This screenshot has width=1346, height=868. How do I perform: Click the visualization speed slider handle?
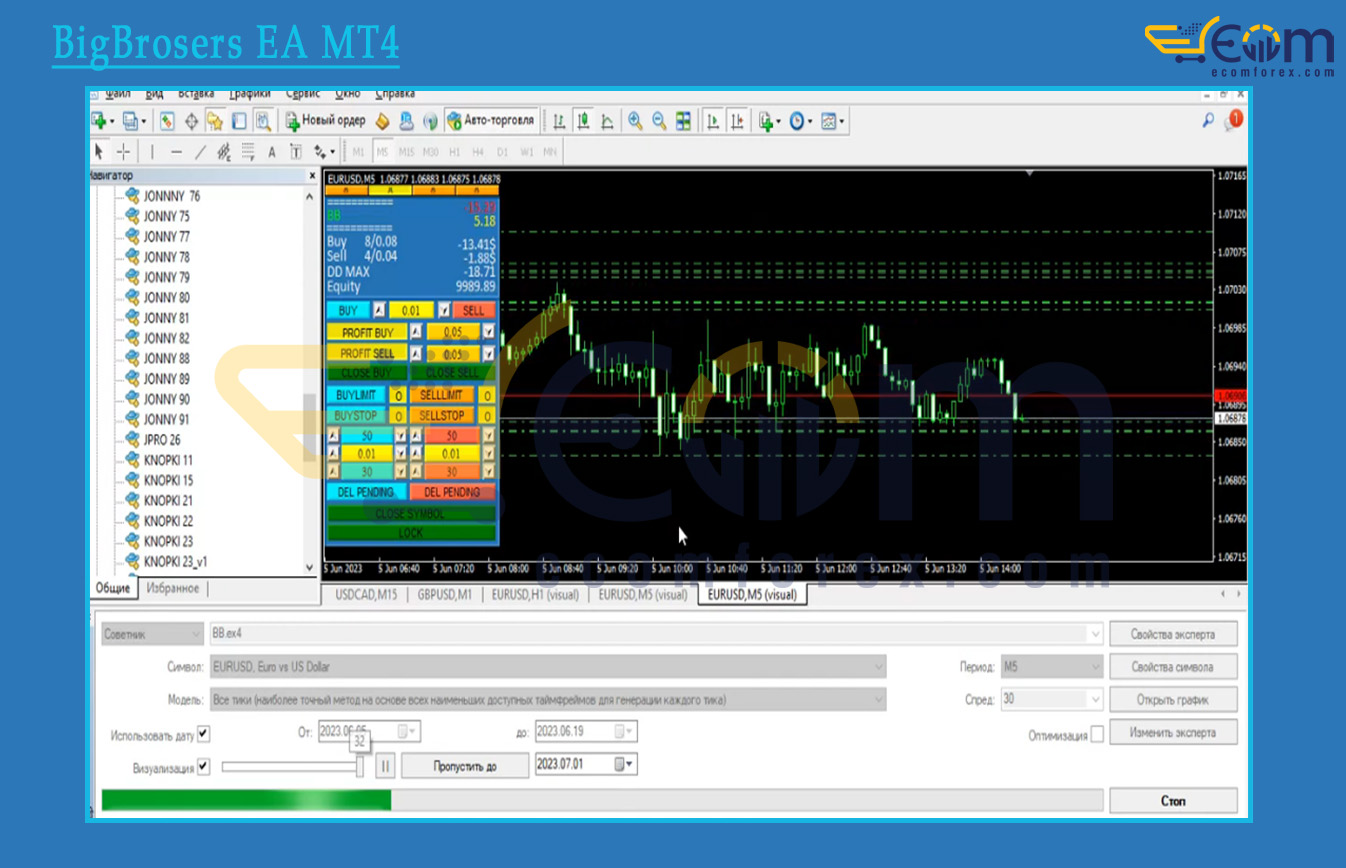(360, 766)
